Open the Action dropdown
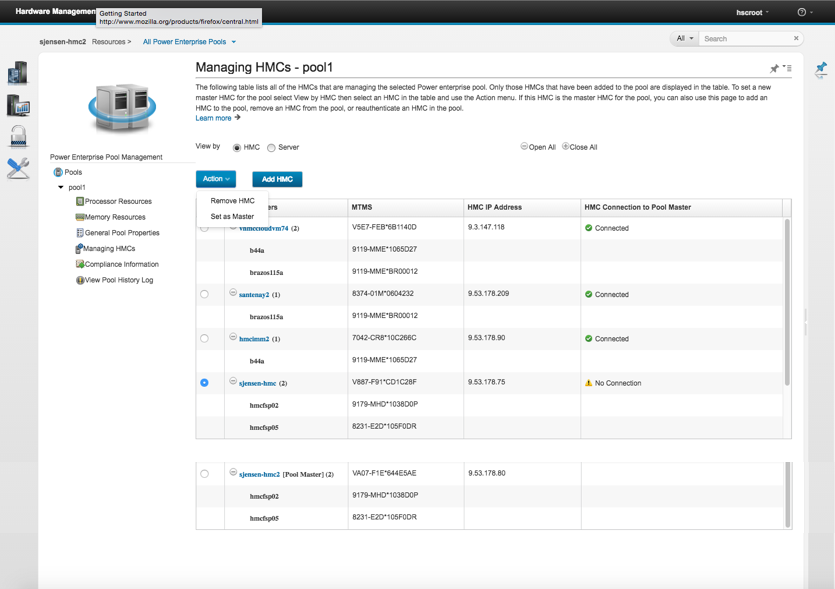The image size is (835, 589). click(x=216, y=179)
